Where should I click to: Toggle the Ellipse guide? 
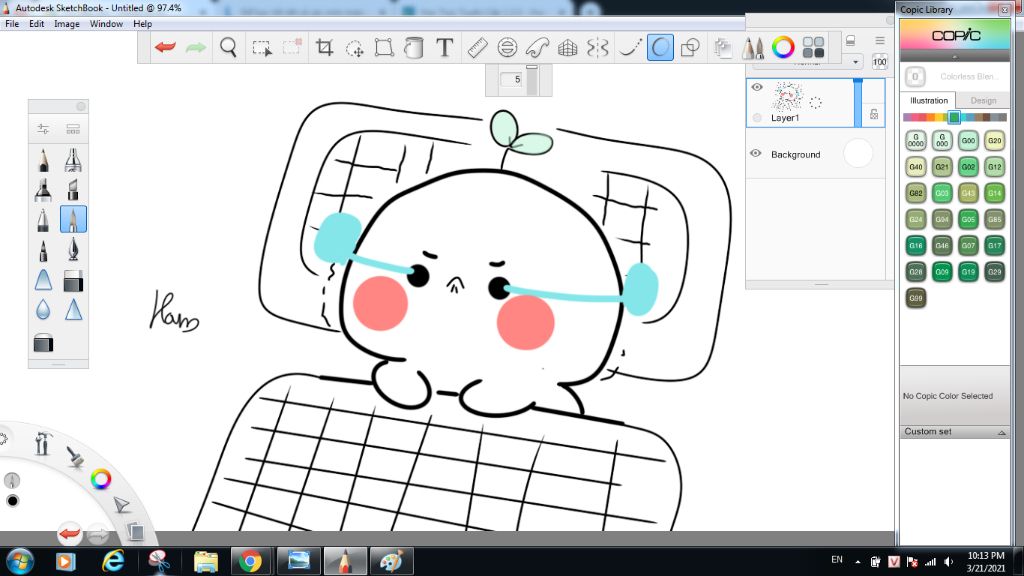[x=507, y=47]
